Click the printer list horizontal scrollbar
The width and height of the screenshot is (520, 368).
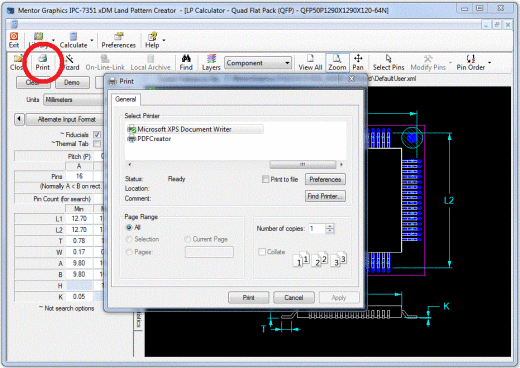pos(303,164)
